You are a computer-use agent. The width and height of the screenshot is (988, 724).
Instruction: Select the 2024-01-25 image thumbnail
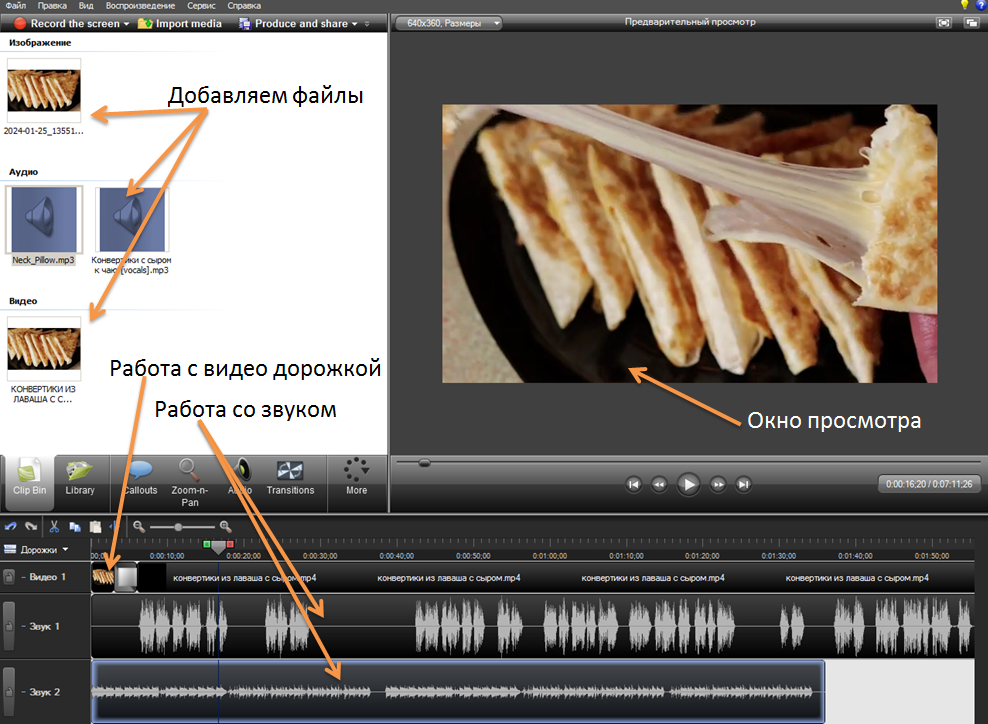point(43,91)
